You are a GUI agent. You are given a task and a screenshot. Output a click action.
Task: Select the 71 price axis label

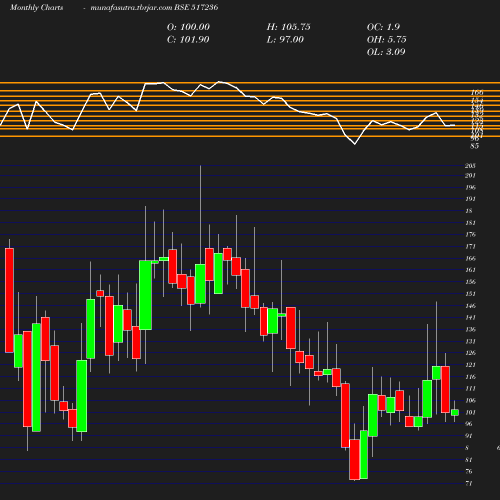(469, 484)
